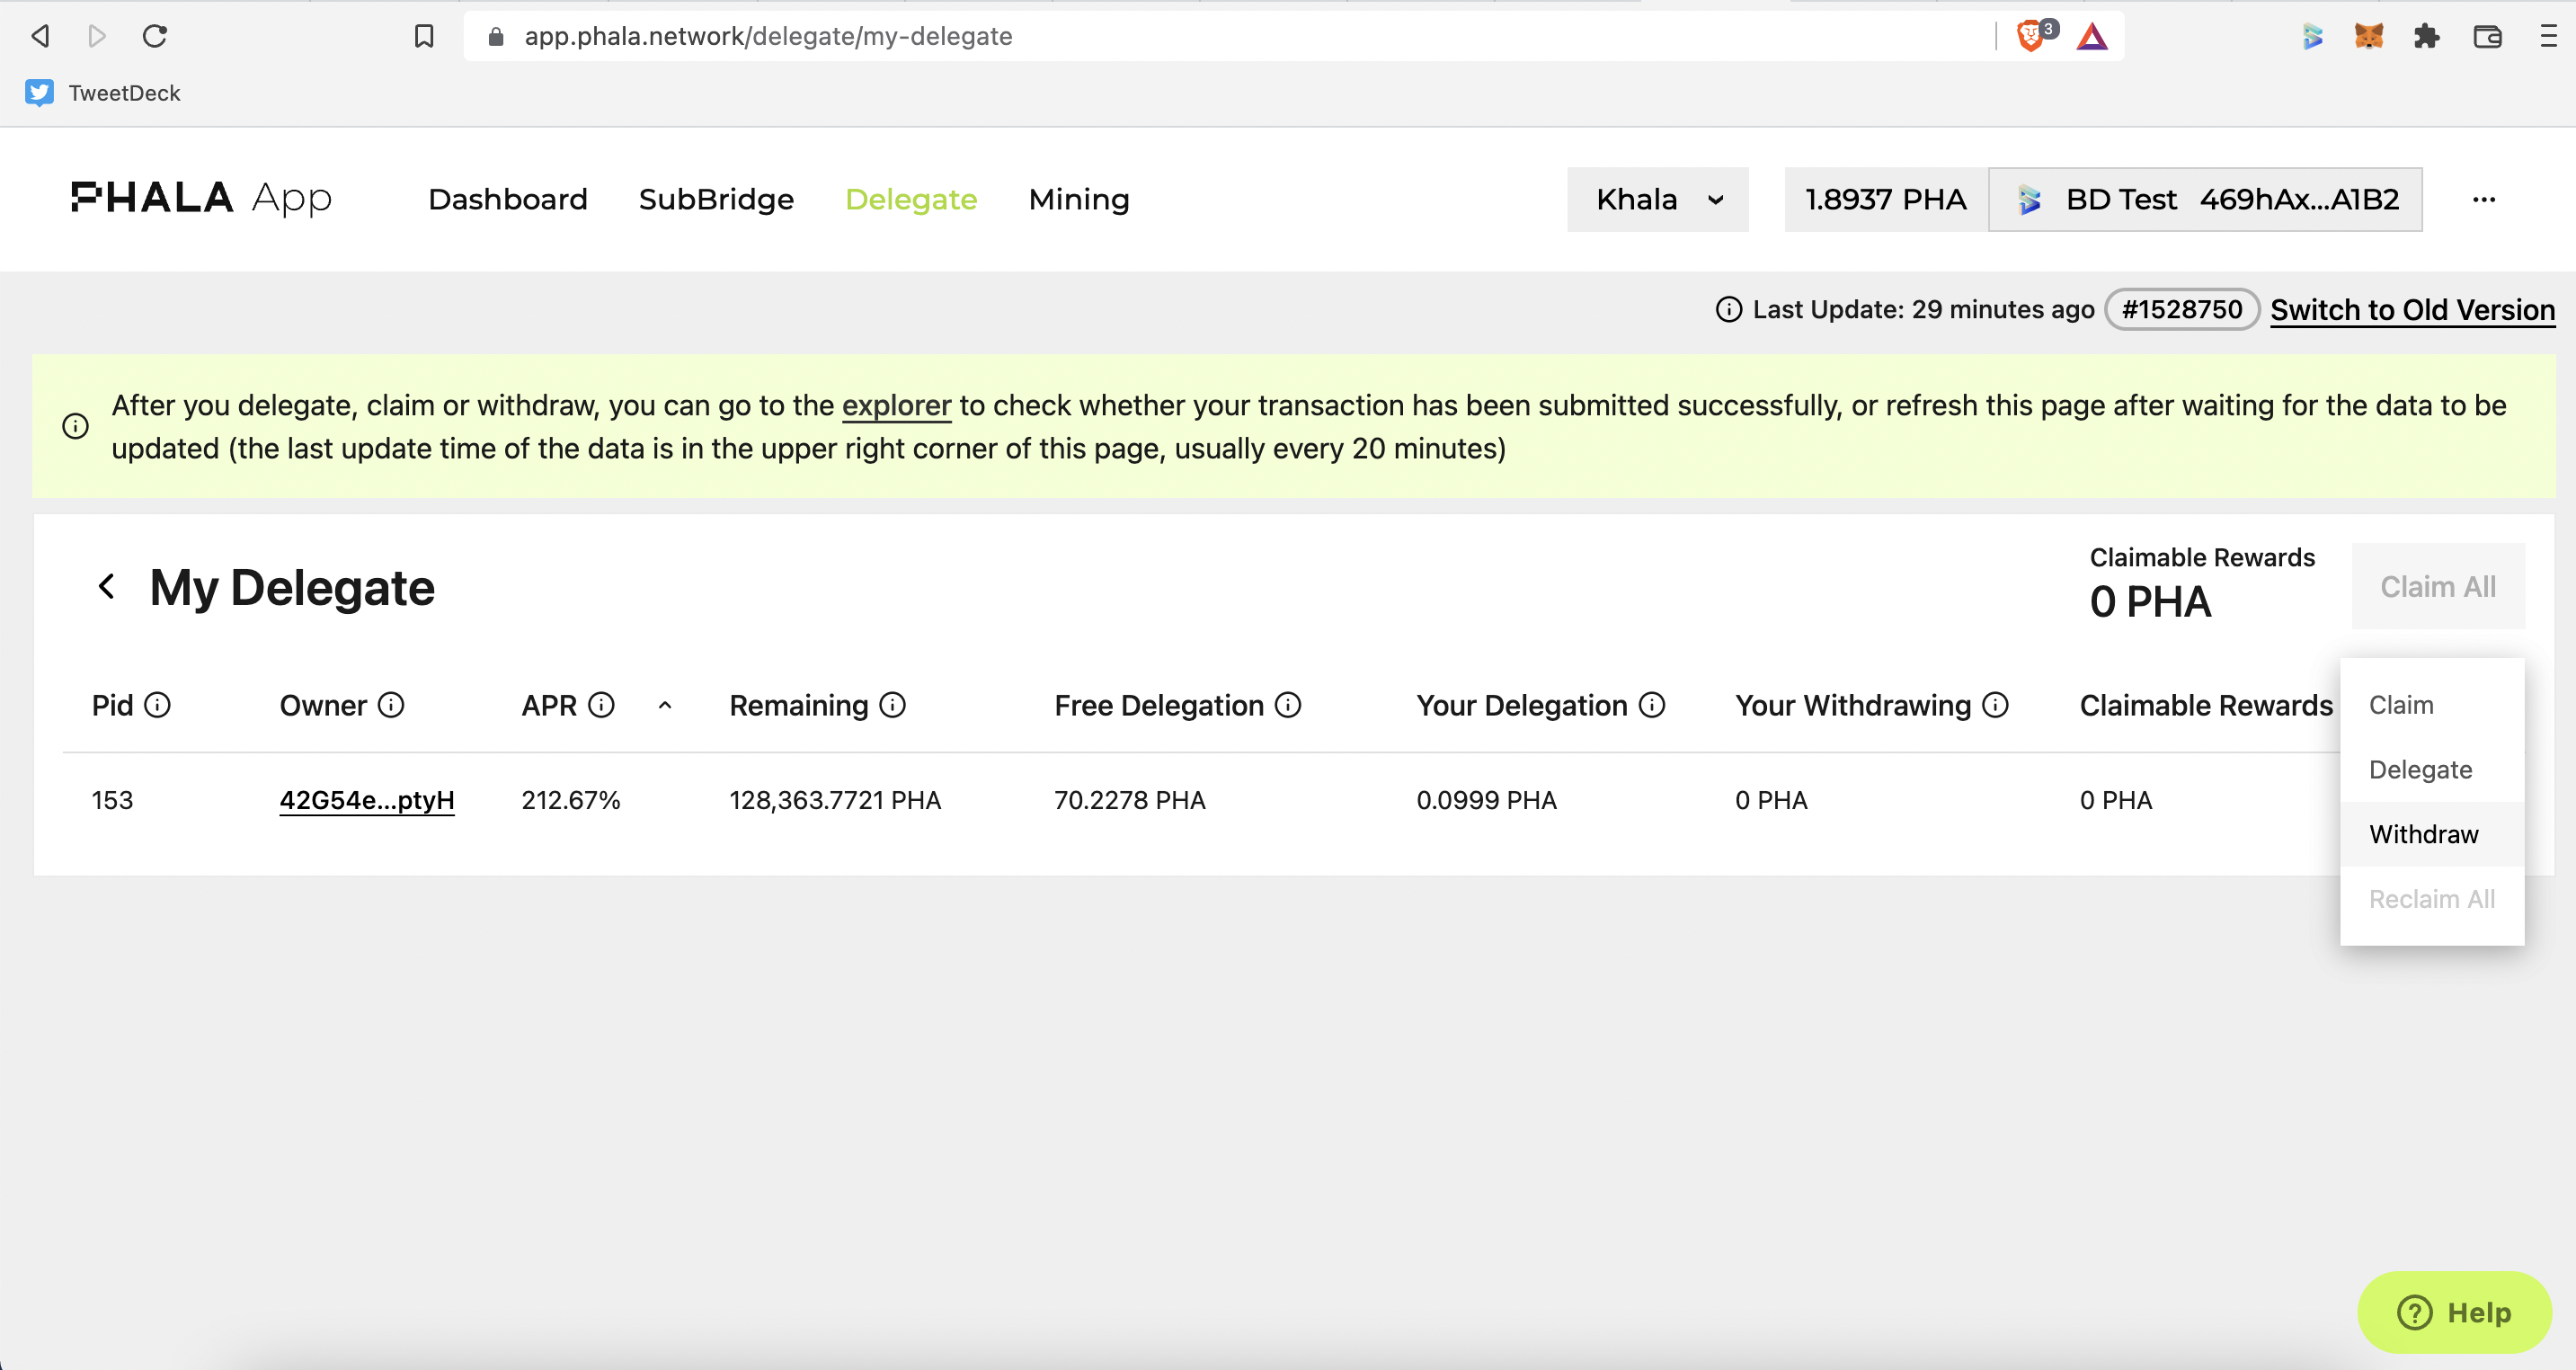Click the green Help button
2576x1370 pixels.
pos(2454,1311)
